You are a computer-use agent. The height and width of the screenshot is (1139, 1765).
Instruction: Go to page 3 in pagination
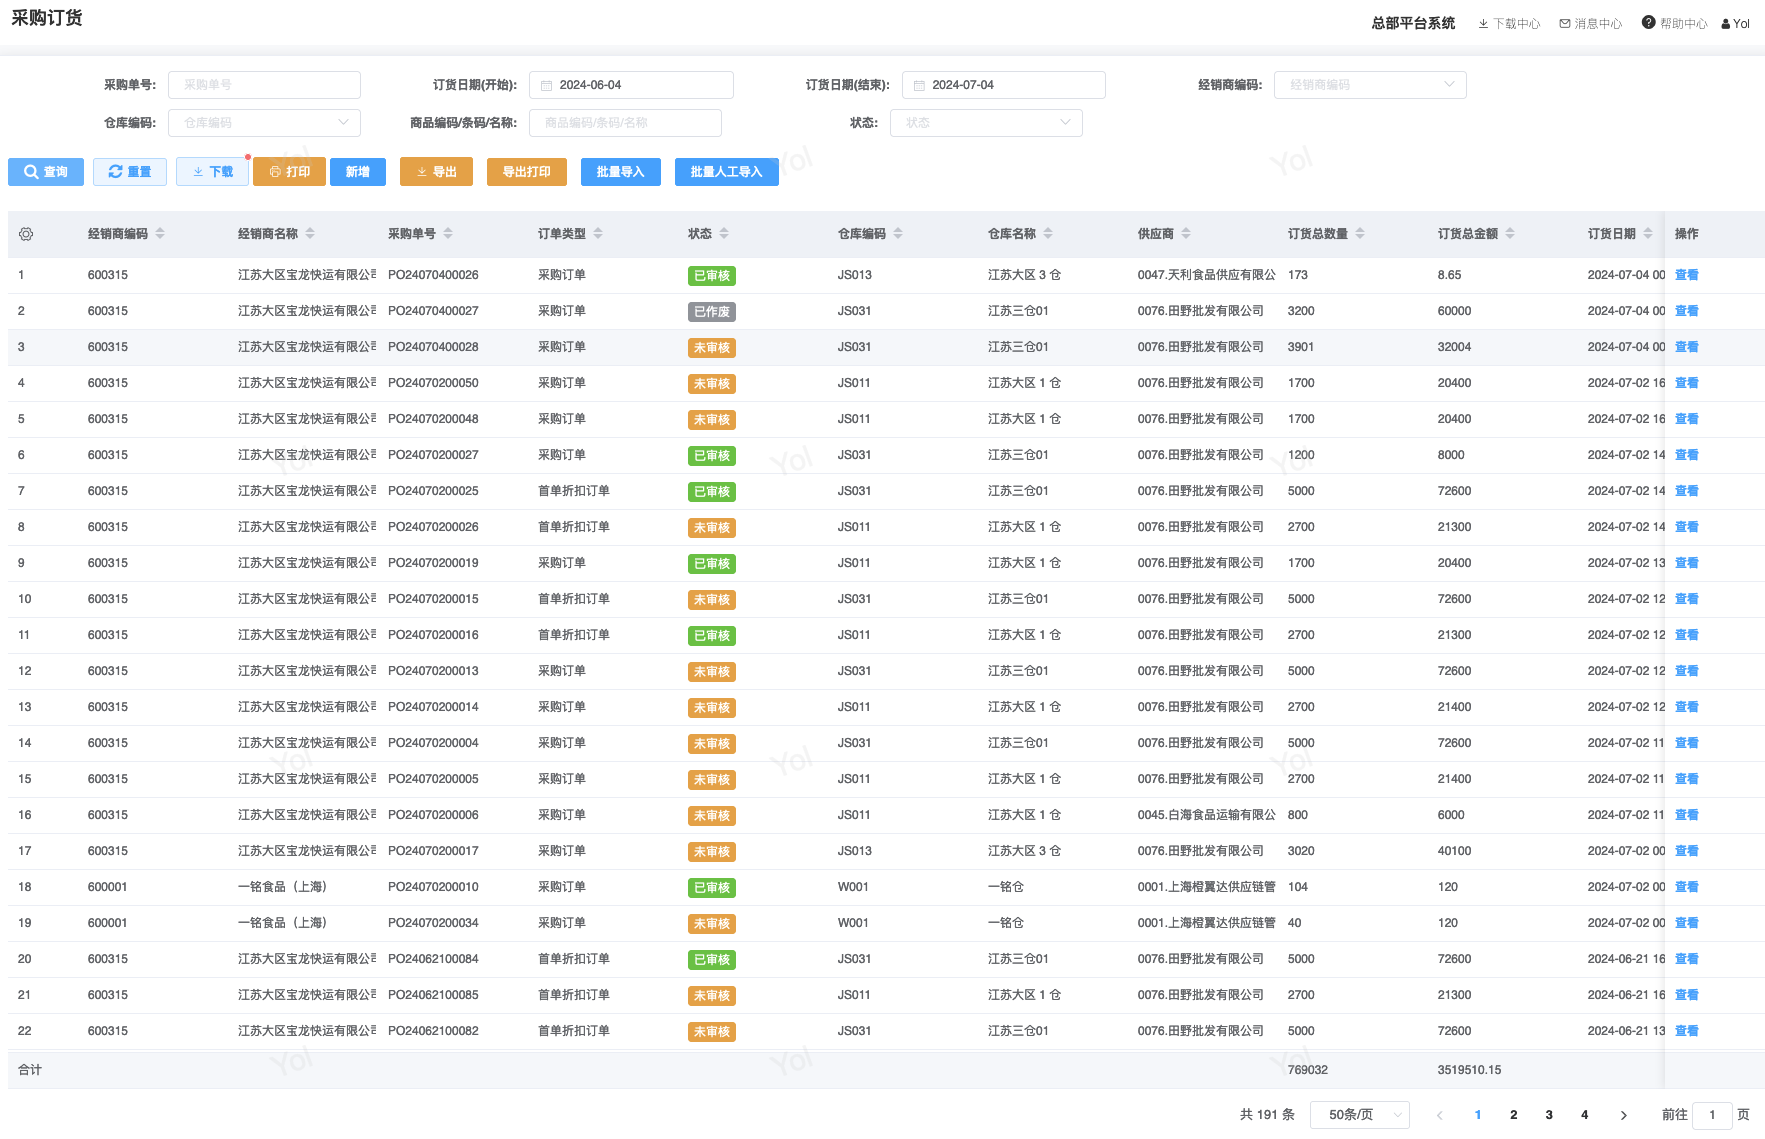coord(1549,1115)
